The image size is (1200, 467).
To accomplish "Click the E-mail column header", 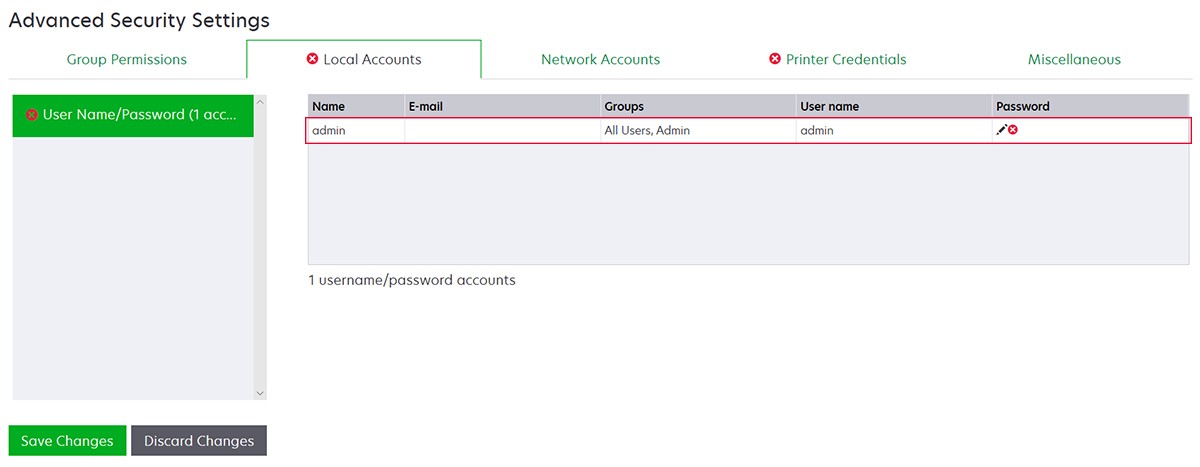I will pos(425,106).
